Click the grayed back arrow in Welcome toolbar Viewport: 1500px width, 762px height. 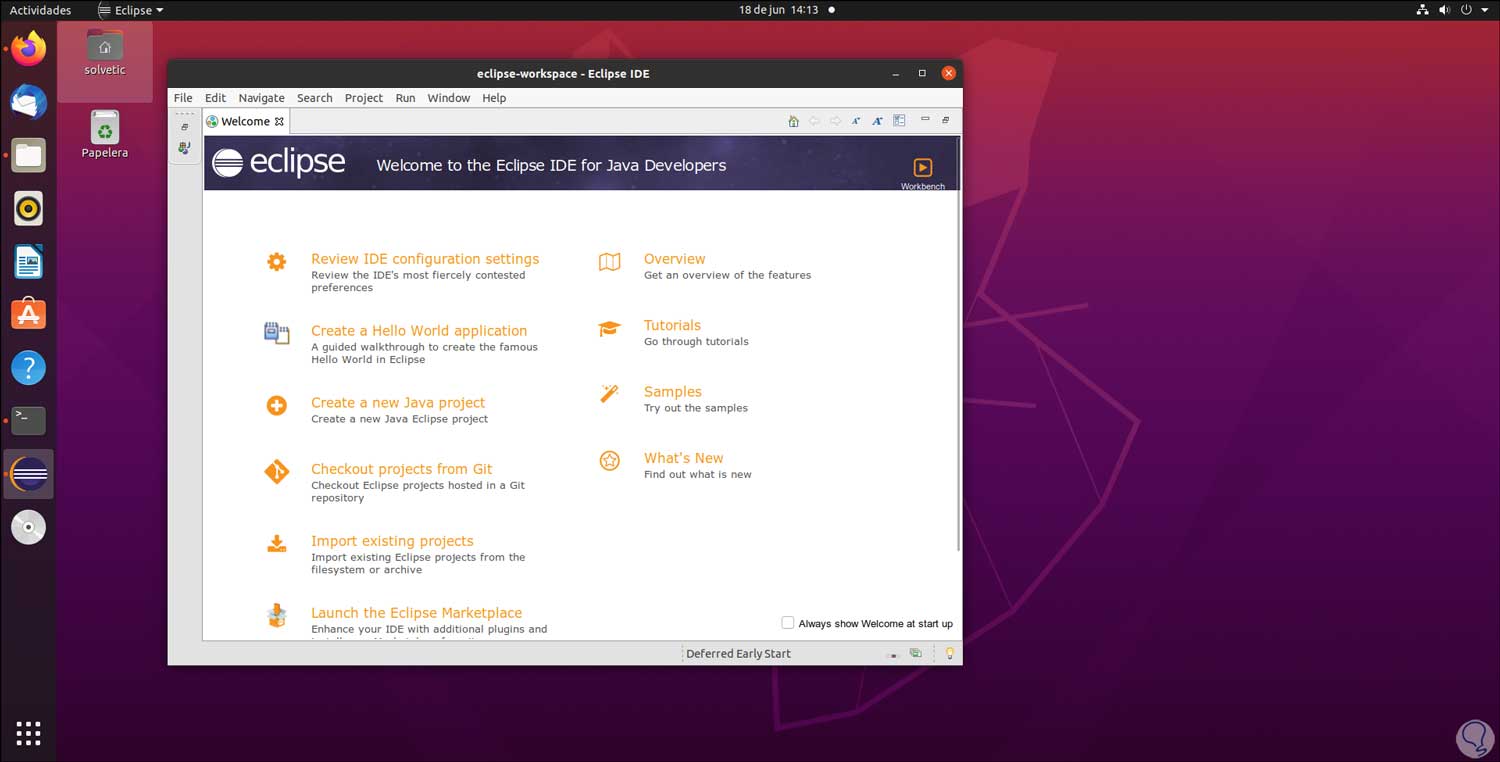pos(814,121)
